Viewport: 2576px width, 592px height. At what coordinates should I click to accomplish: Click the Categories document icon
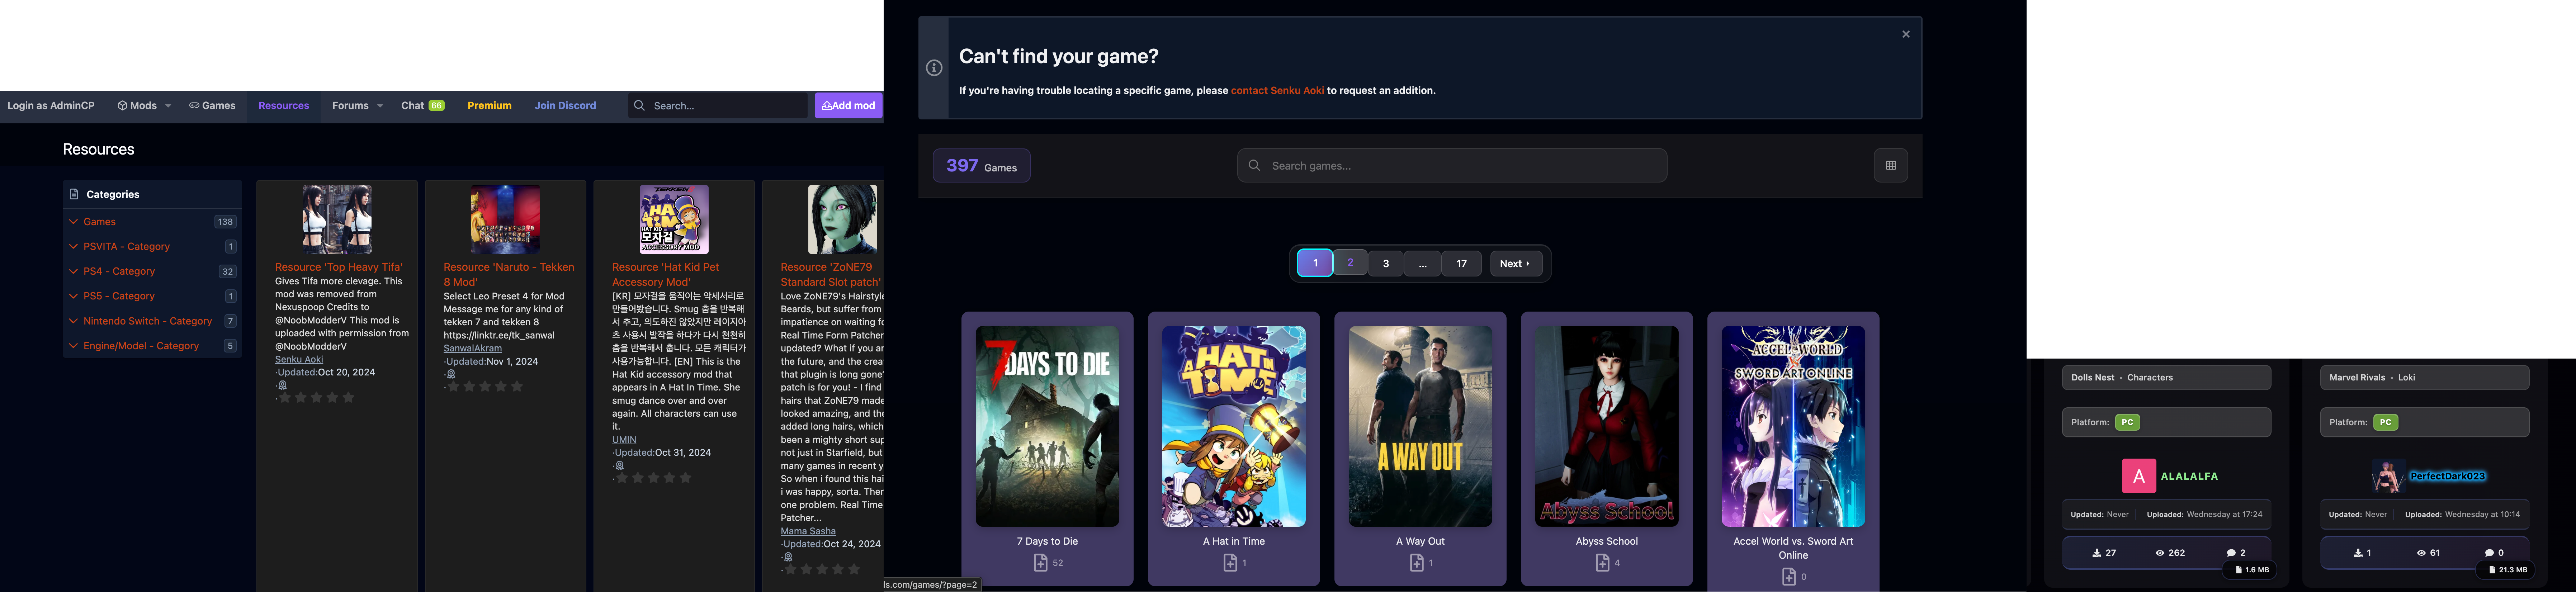pos(74,194)
